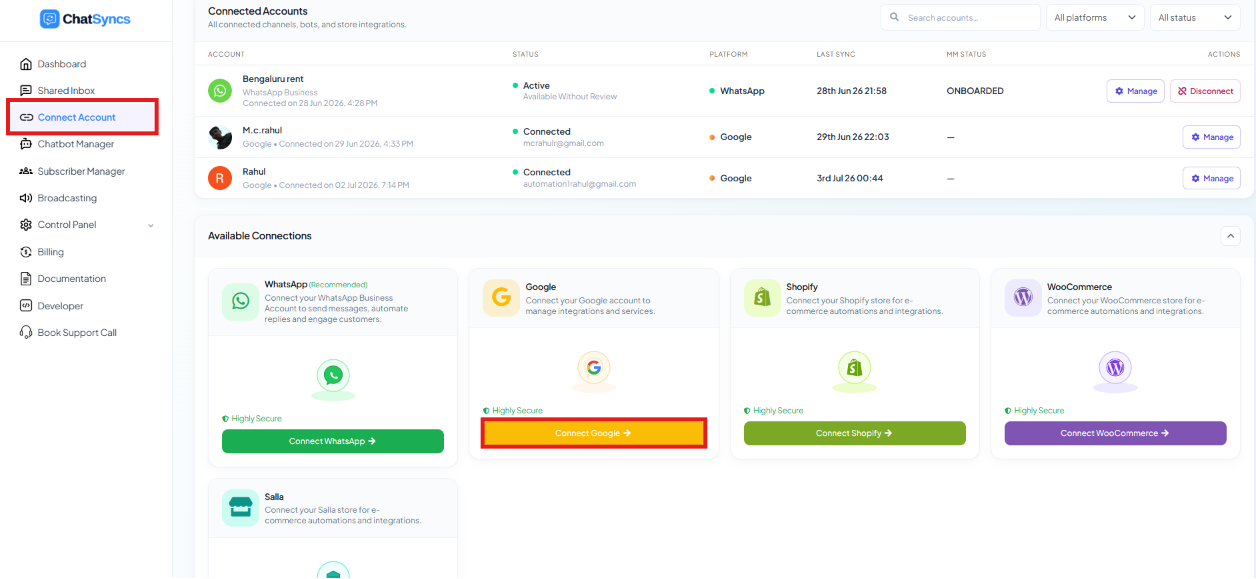Click the round Shopify illustration icon
The width and height of the screenshot is (1256, 579).
pos(855,368)
